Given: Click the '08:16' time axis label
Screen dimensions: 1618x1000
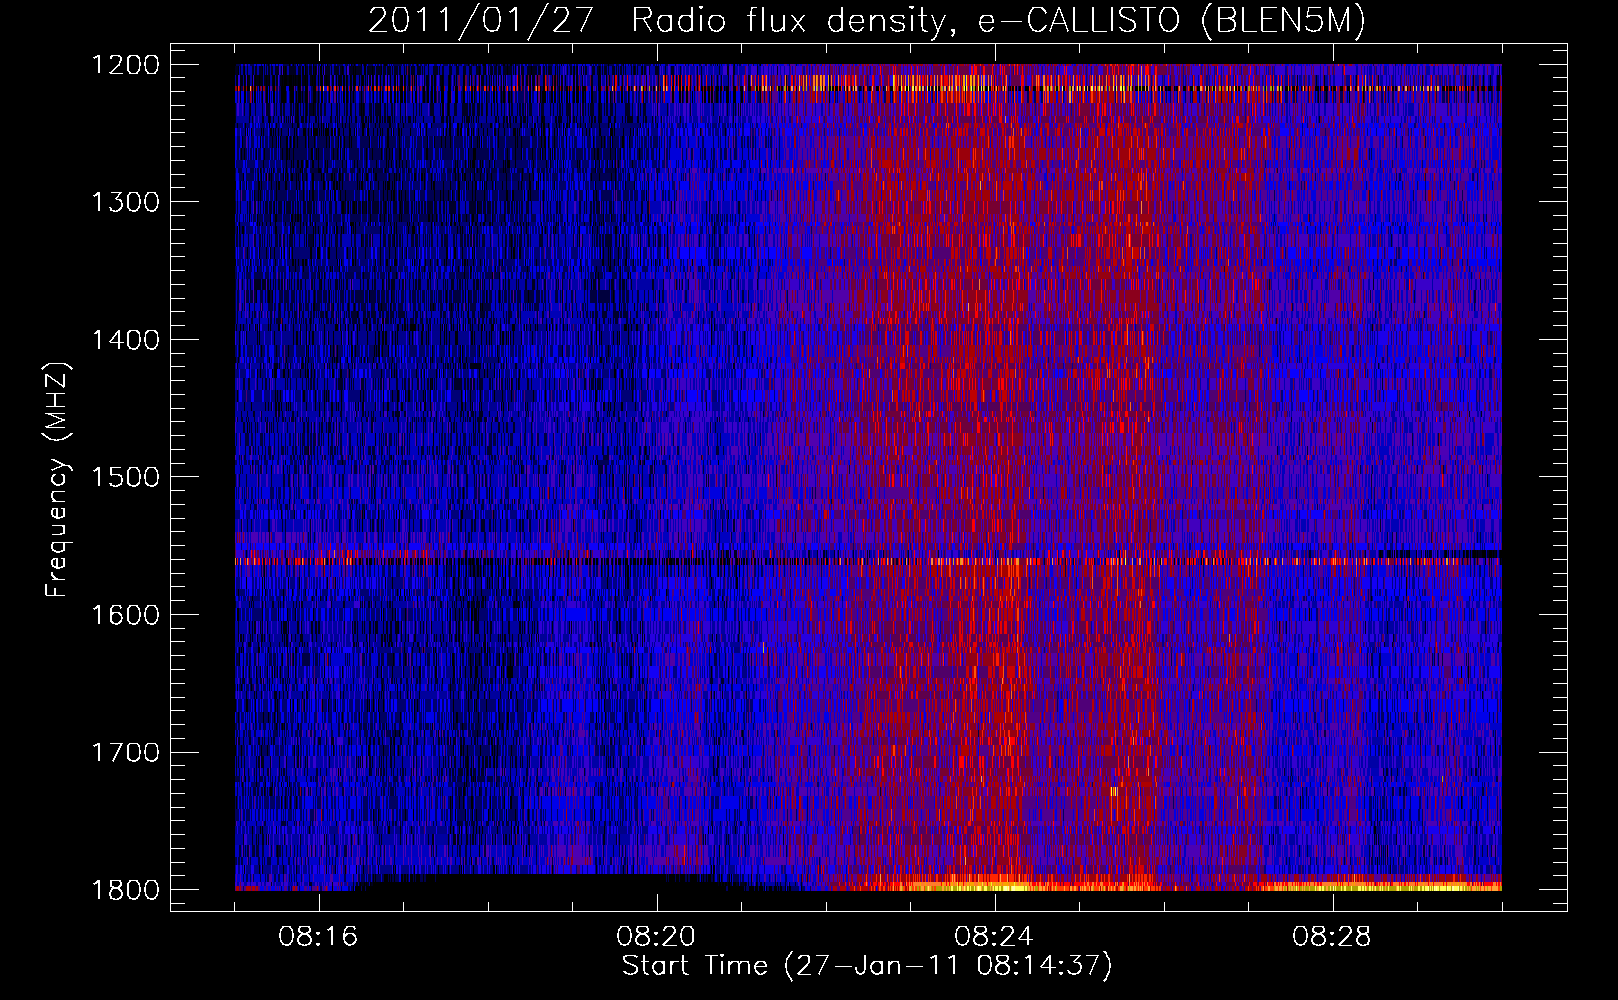Looking at the screenshot, I should [x=319, y=937].
